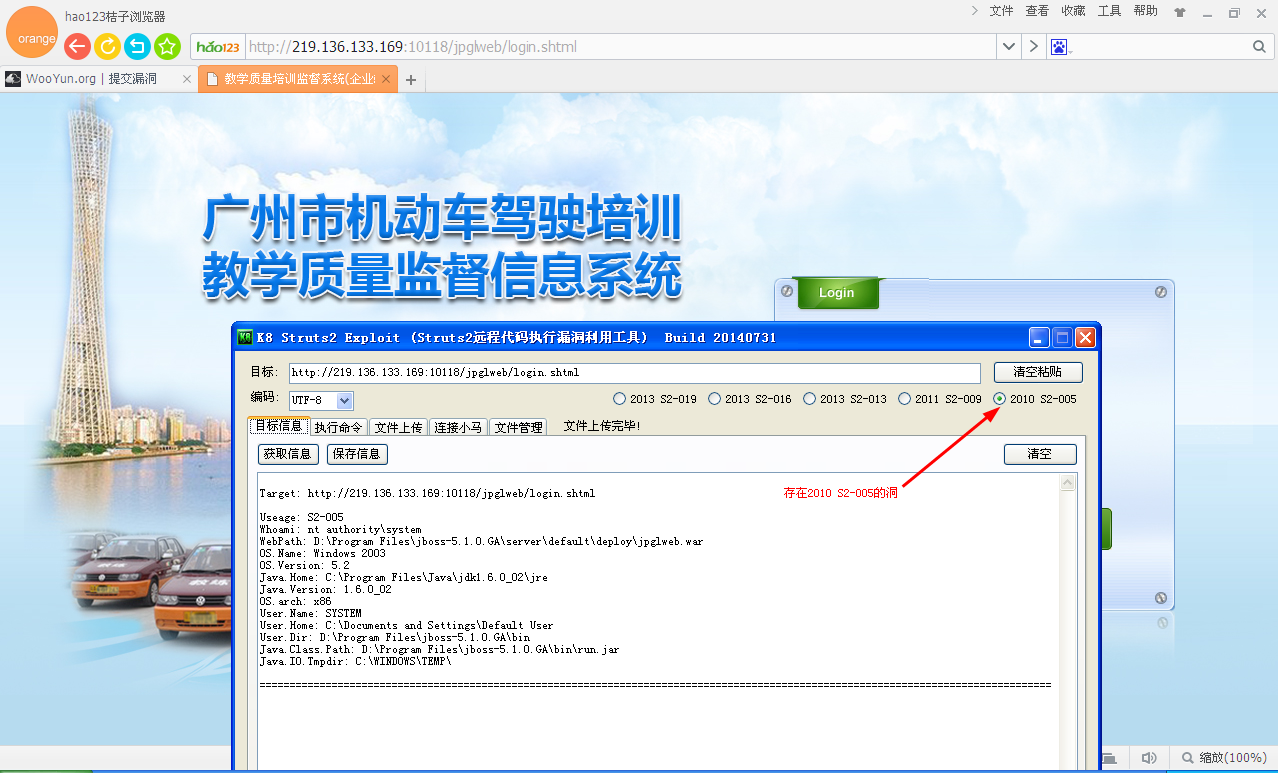Click the 清空 button
1278x773 pixels.
[1040, 454]
